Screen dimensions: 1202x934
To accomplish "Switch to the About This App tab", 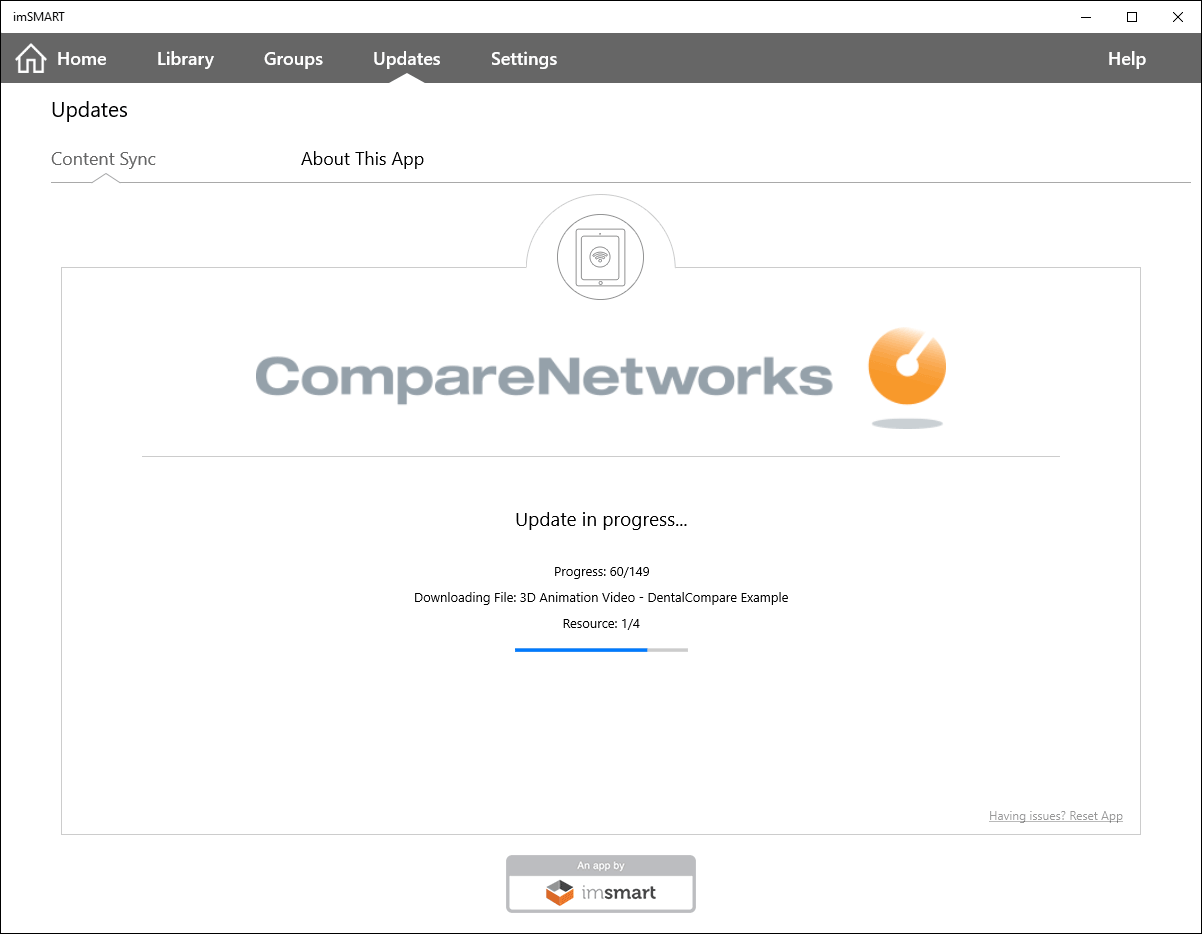I will [362, 159].
